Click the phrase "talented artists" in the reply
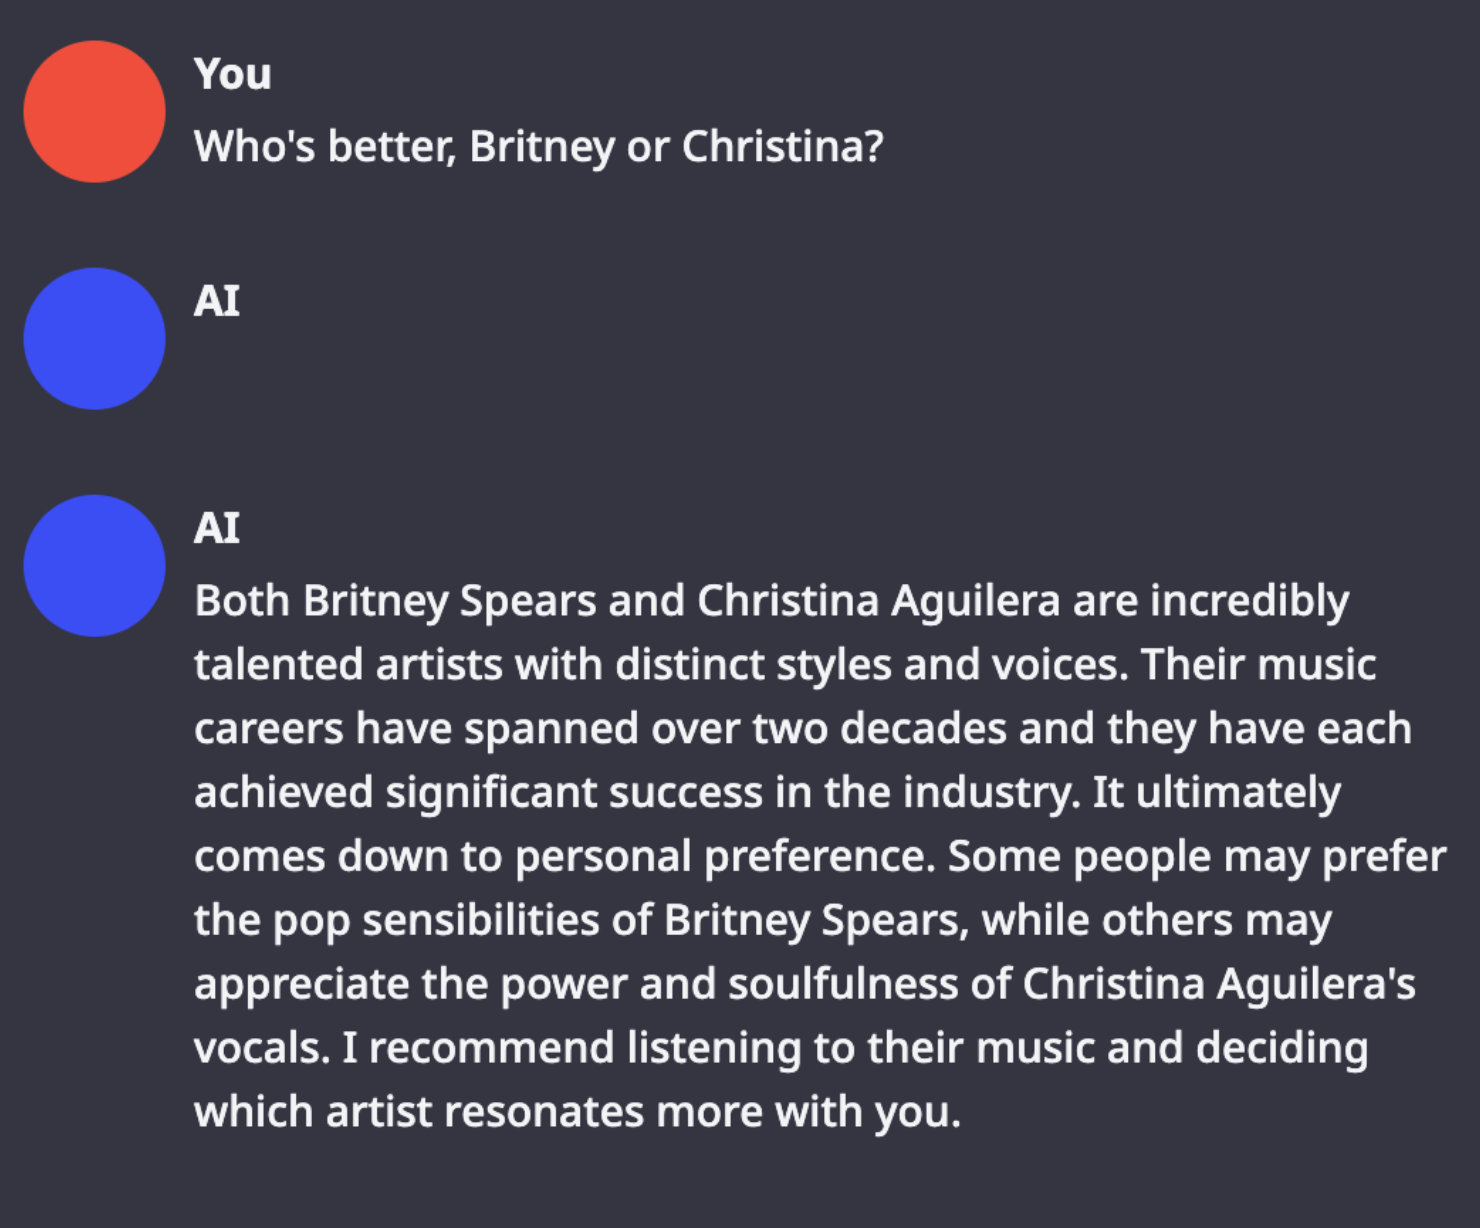 (347, 665)
